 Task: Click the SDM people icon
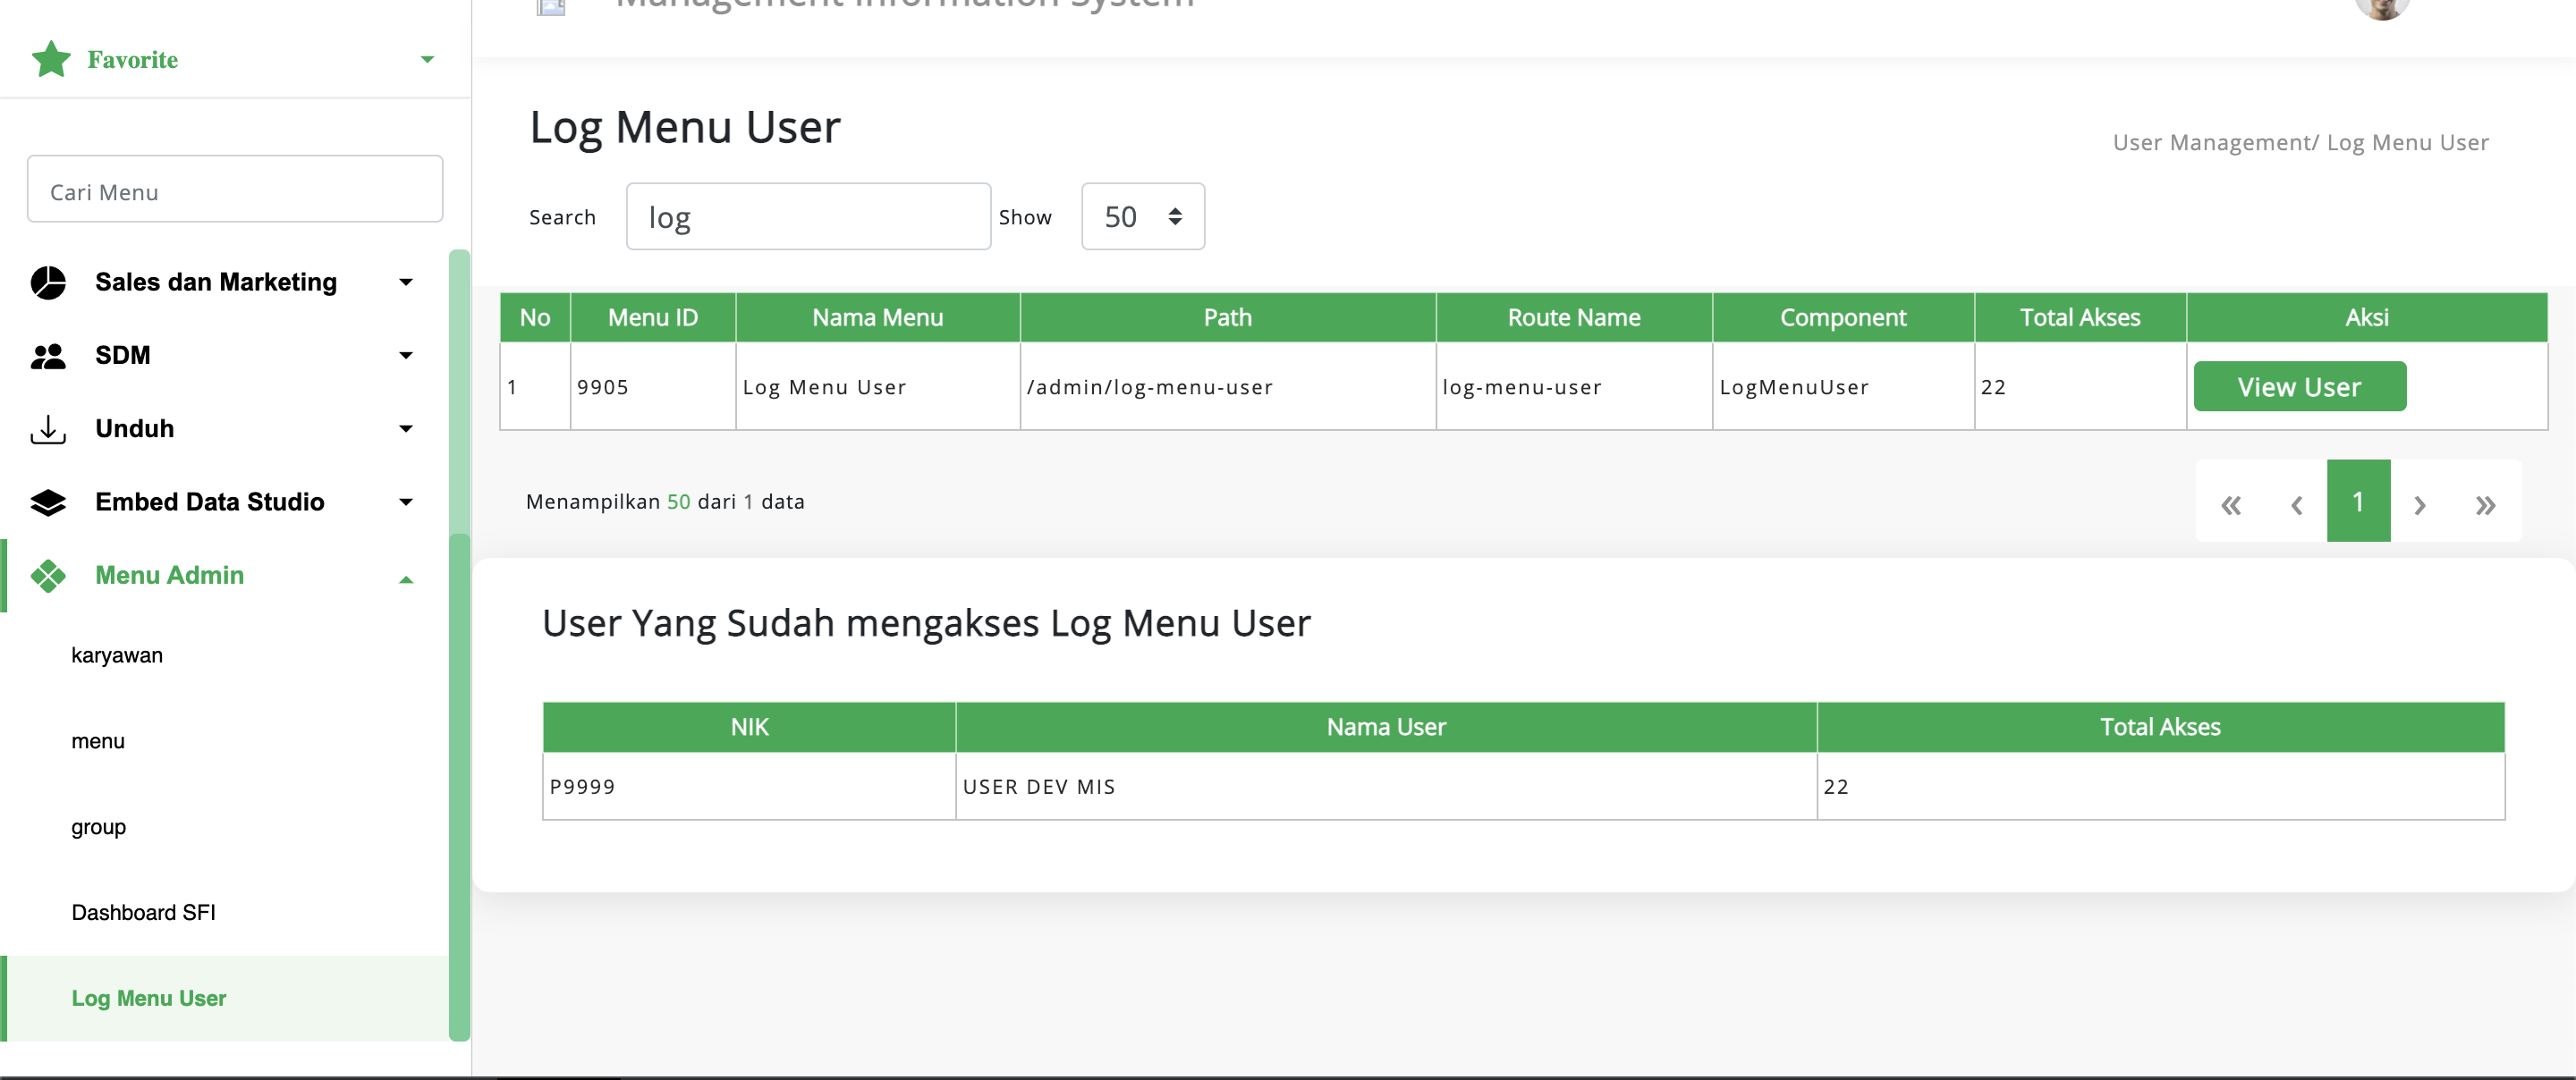pos(48,356)
